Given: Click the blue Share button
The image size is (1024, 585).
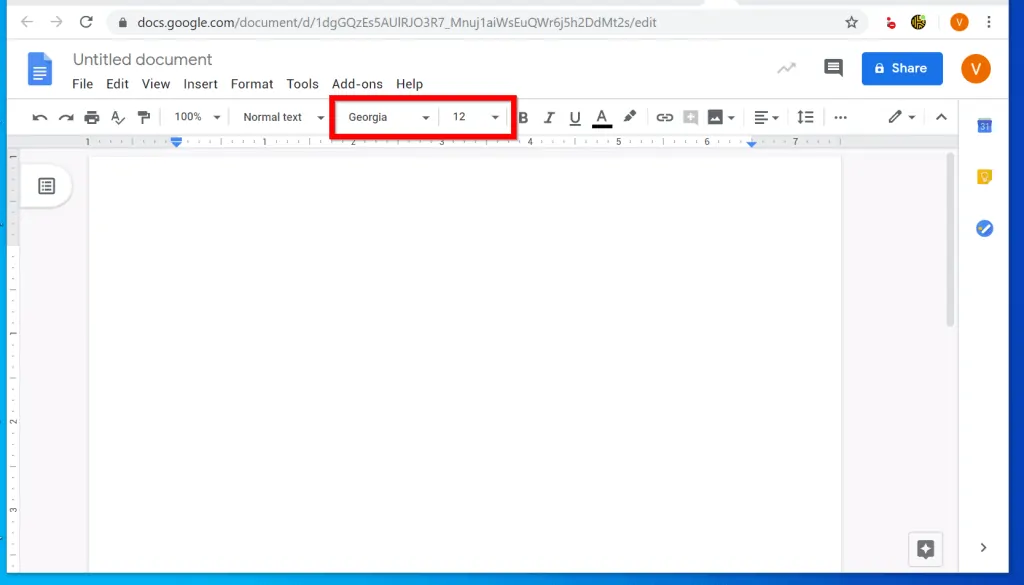Looking at the screenshot, I should pos(901,68).
